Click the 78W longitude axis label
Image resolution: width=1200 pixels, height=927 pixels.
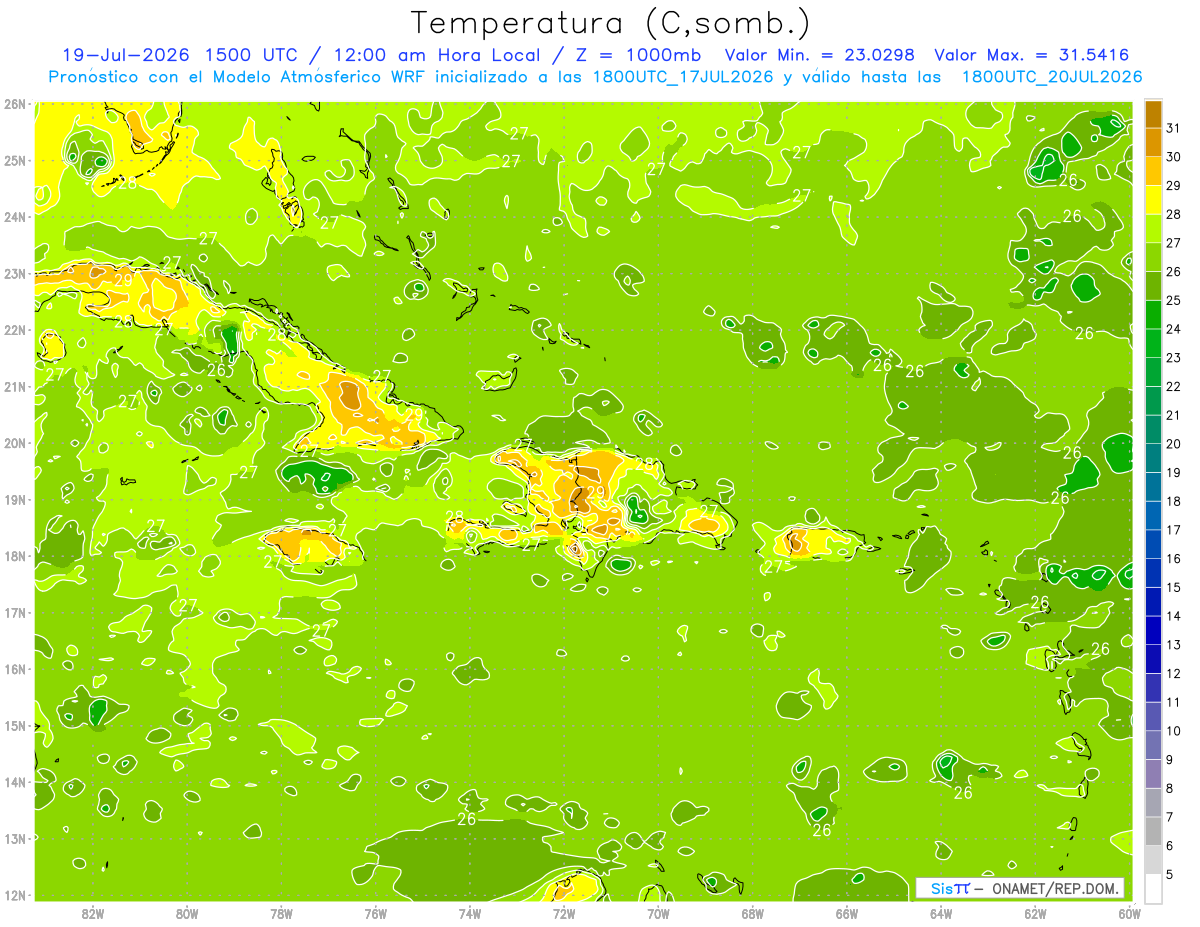click(x=281, y=913)
